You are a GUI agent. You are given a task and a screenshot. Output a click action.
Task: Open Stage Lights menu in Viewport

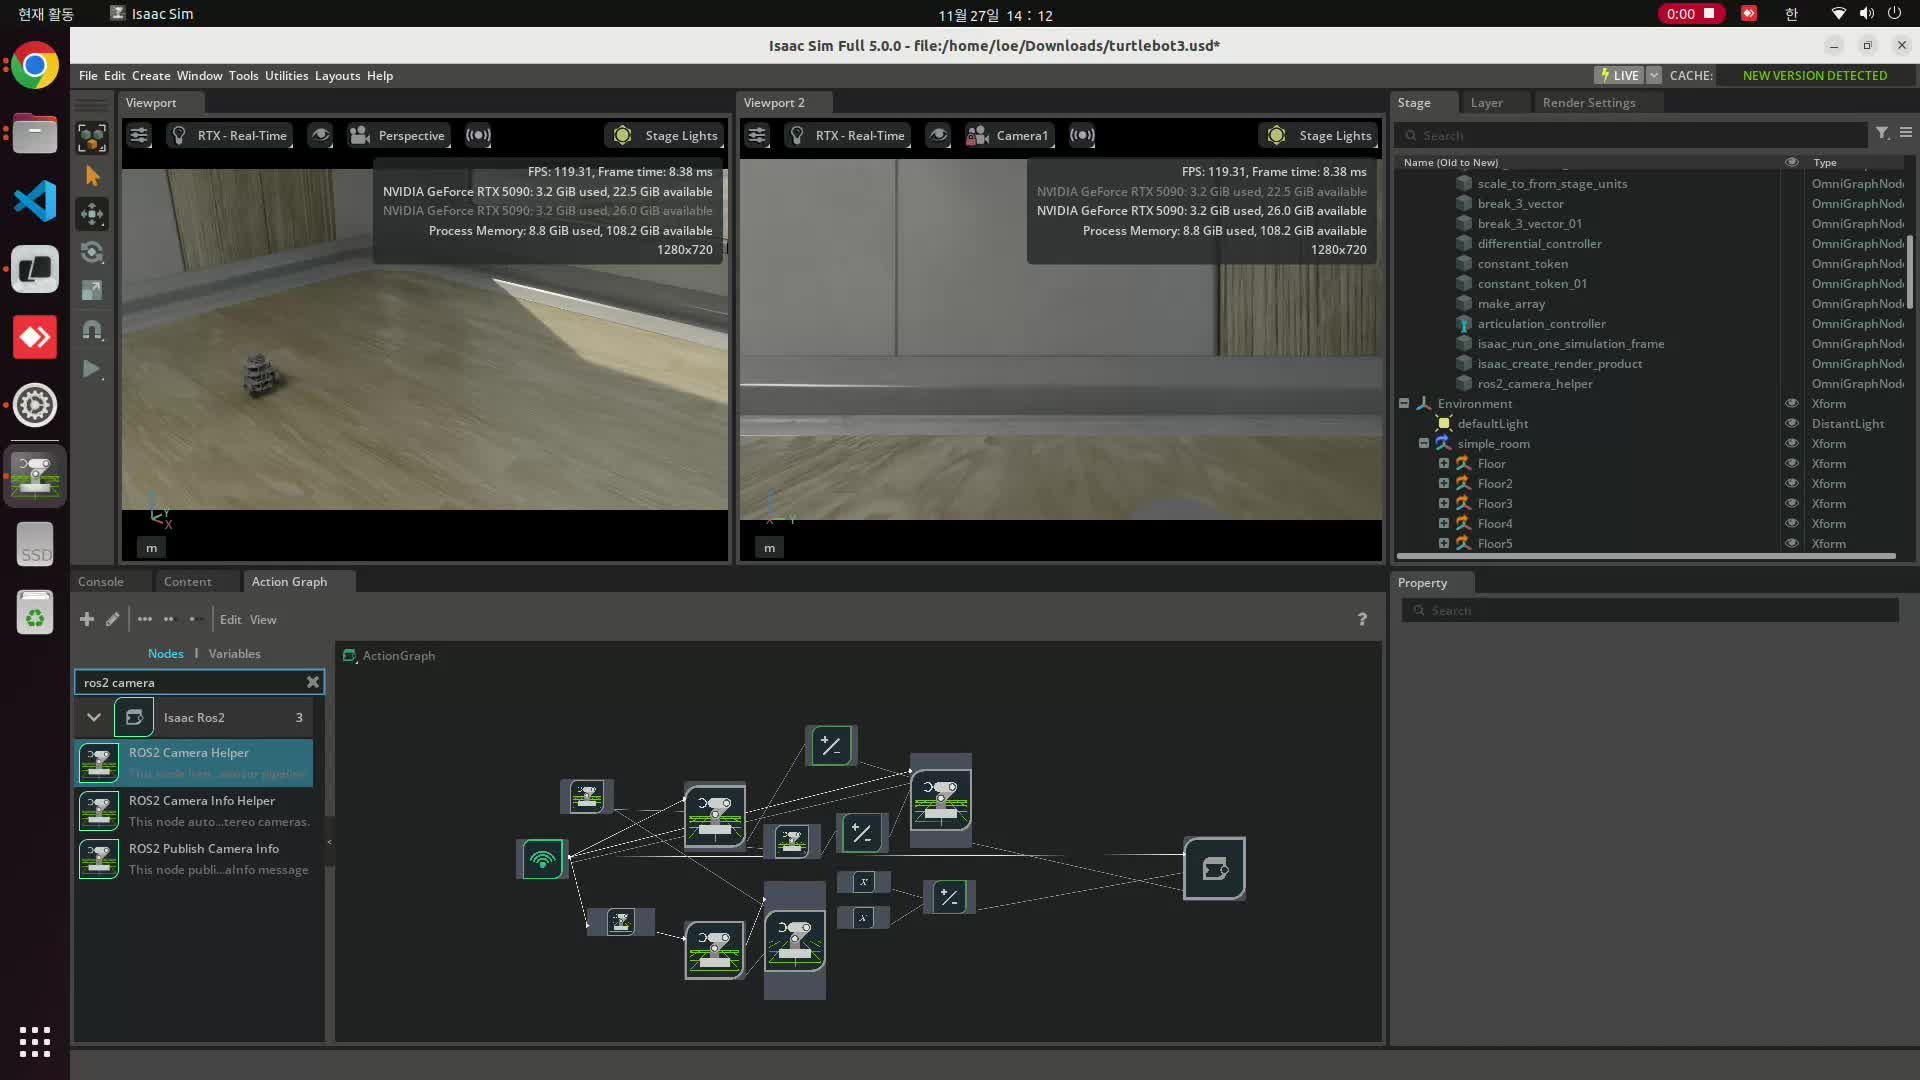(666, 135)
